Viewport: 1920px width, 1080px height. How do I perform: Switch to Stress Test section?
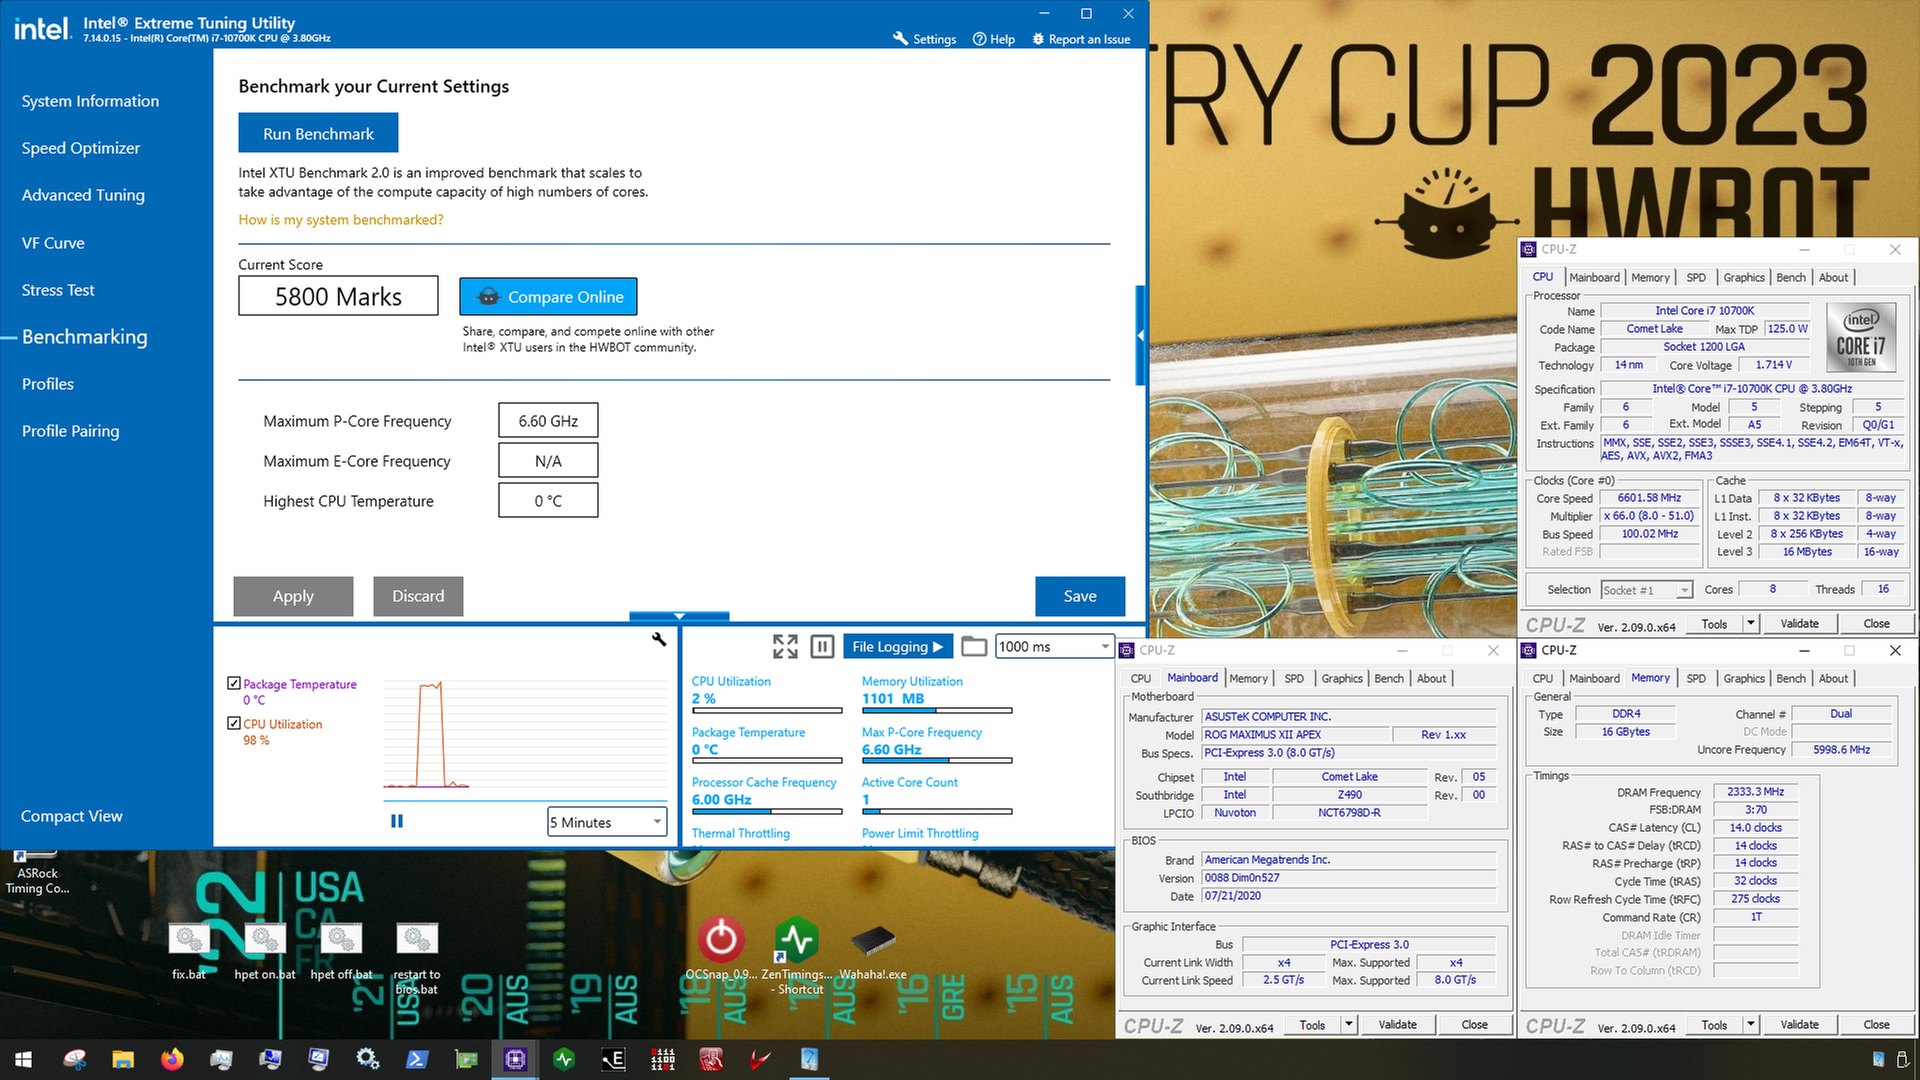(x=58, y=290)
